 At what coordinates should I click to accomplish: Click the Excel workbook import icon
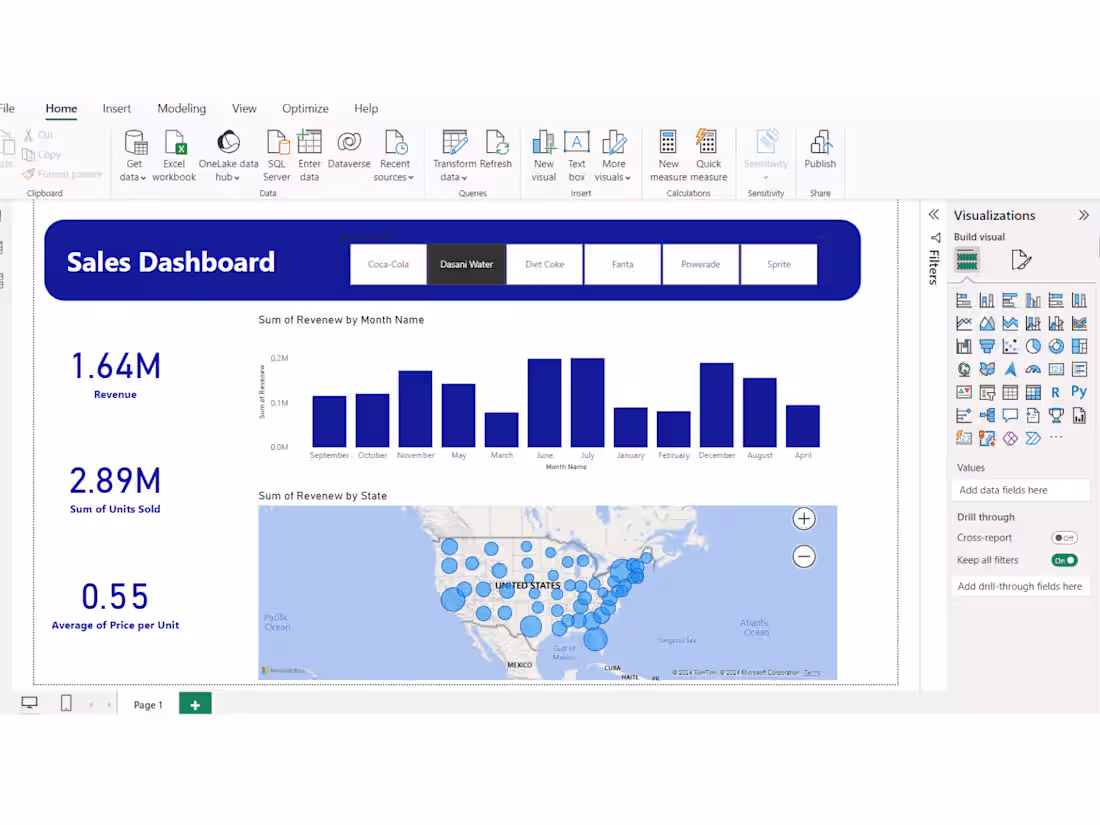tap(174, 148)
